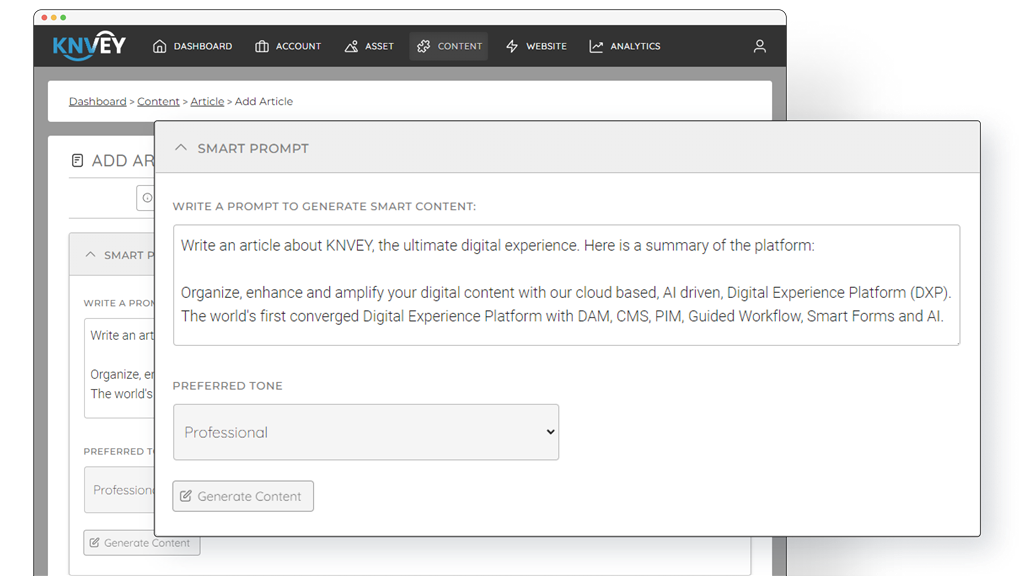Focus the small background prompt text area
This screenshot has width=1024, height=576.
point(118,365)
